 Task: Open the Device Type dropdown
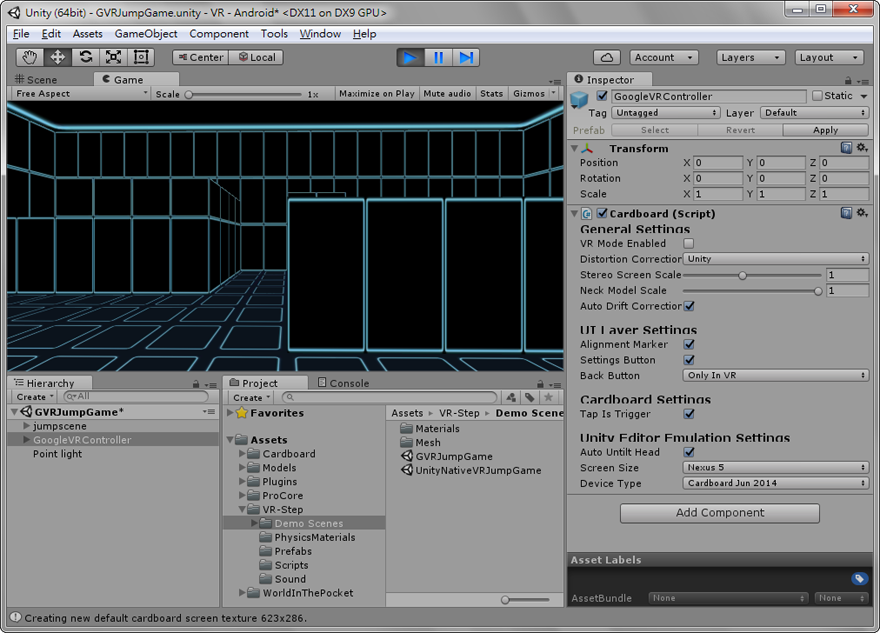[x=776, y=483]
